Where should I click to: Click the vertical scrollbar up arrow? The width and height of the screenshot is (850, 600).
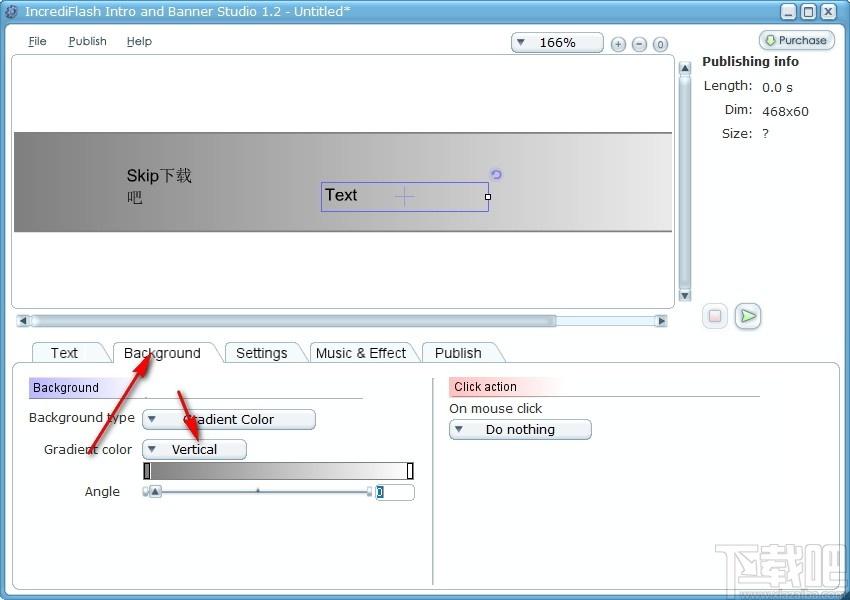685,68
